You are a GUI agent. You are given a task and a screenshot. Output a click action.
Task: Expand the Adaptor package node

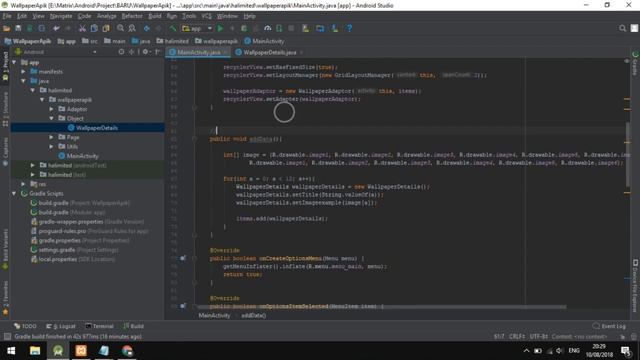pyautogui.click(x=51, y=109)
